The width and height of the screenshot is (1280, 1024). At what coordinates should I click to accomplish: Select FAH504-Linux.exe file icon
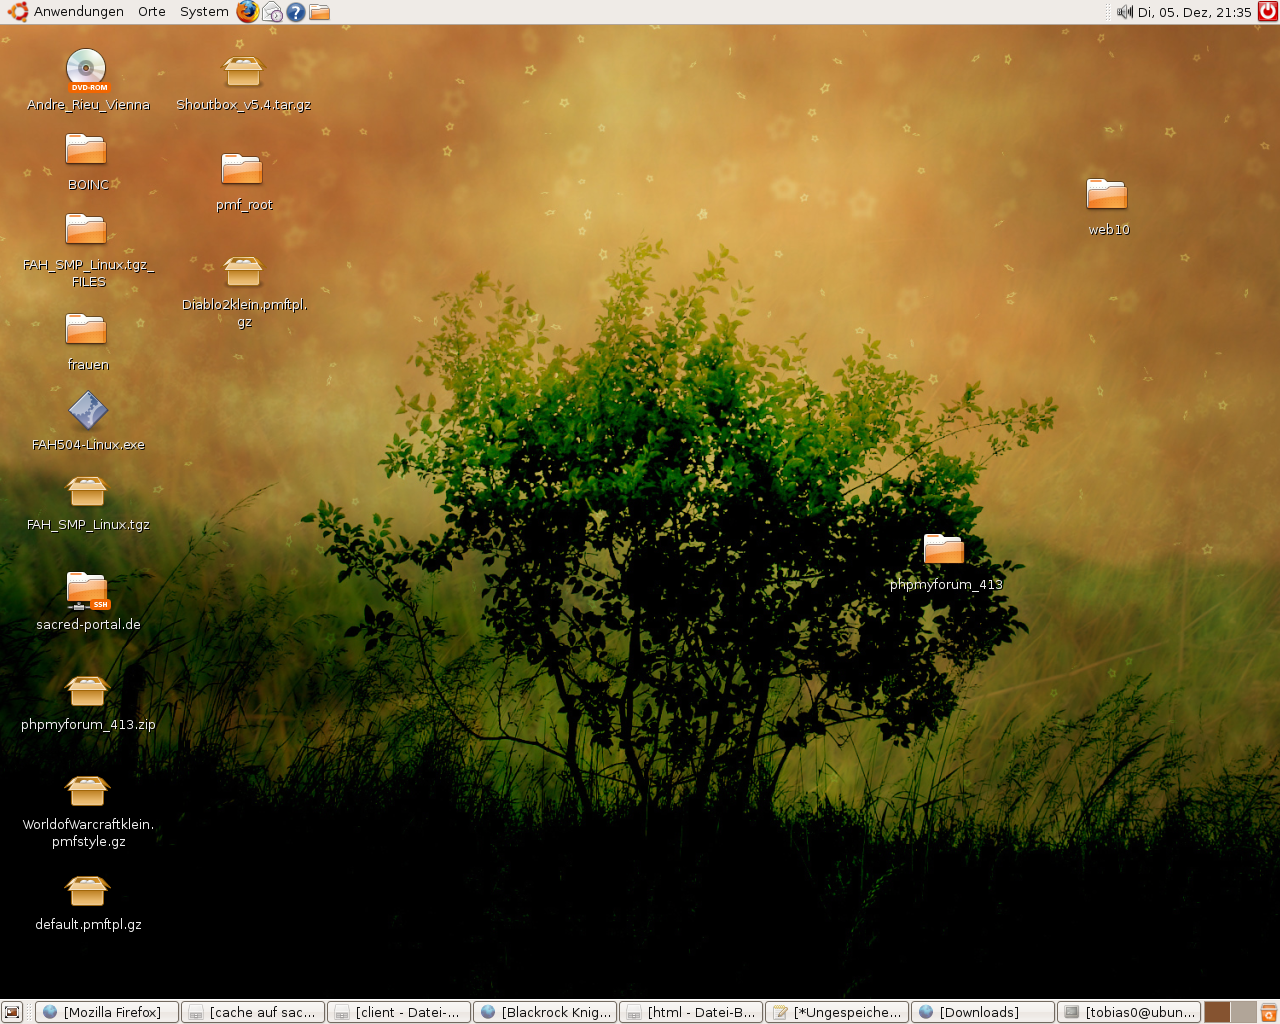pos(87,411)
